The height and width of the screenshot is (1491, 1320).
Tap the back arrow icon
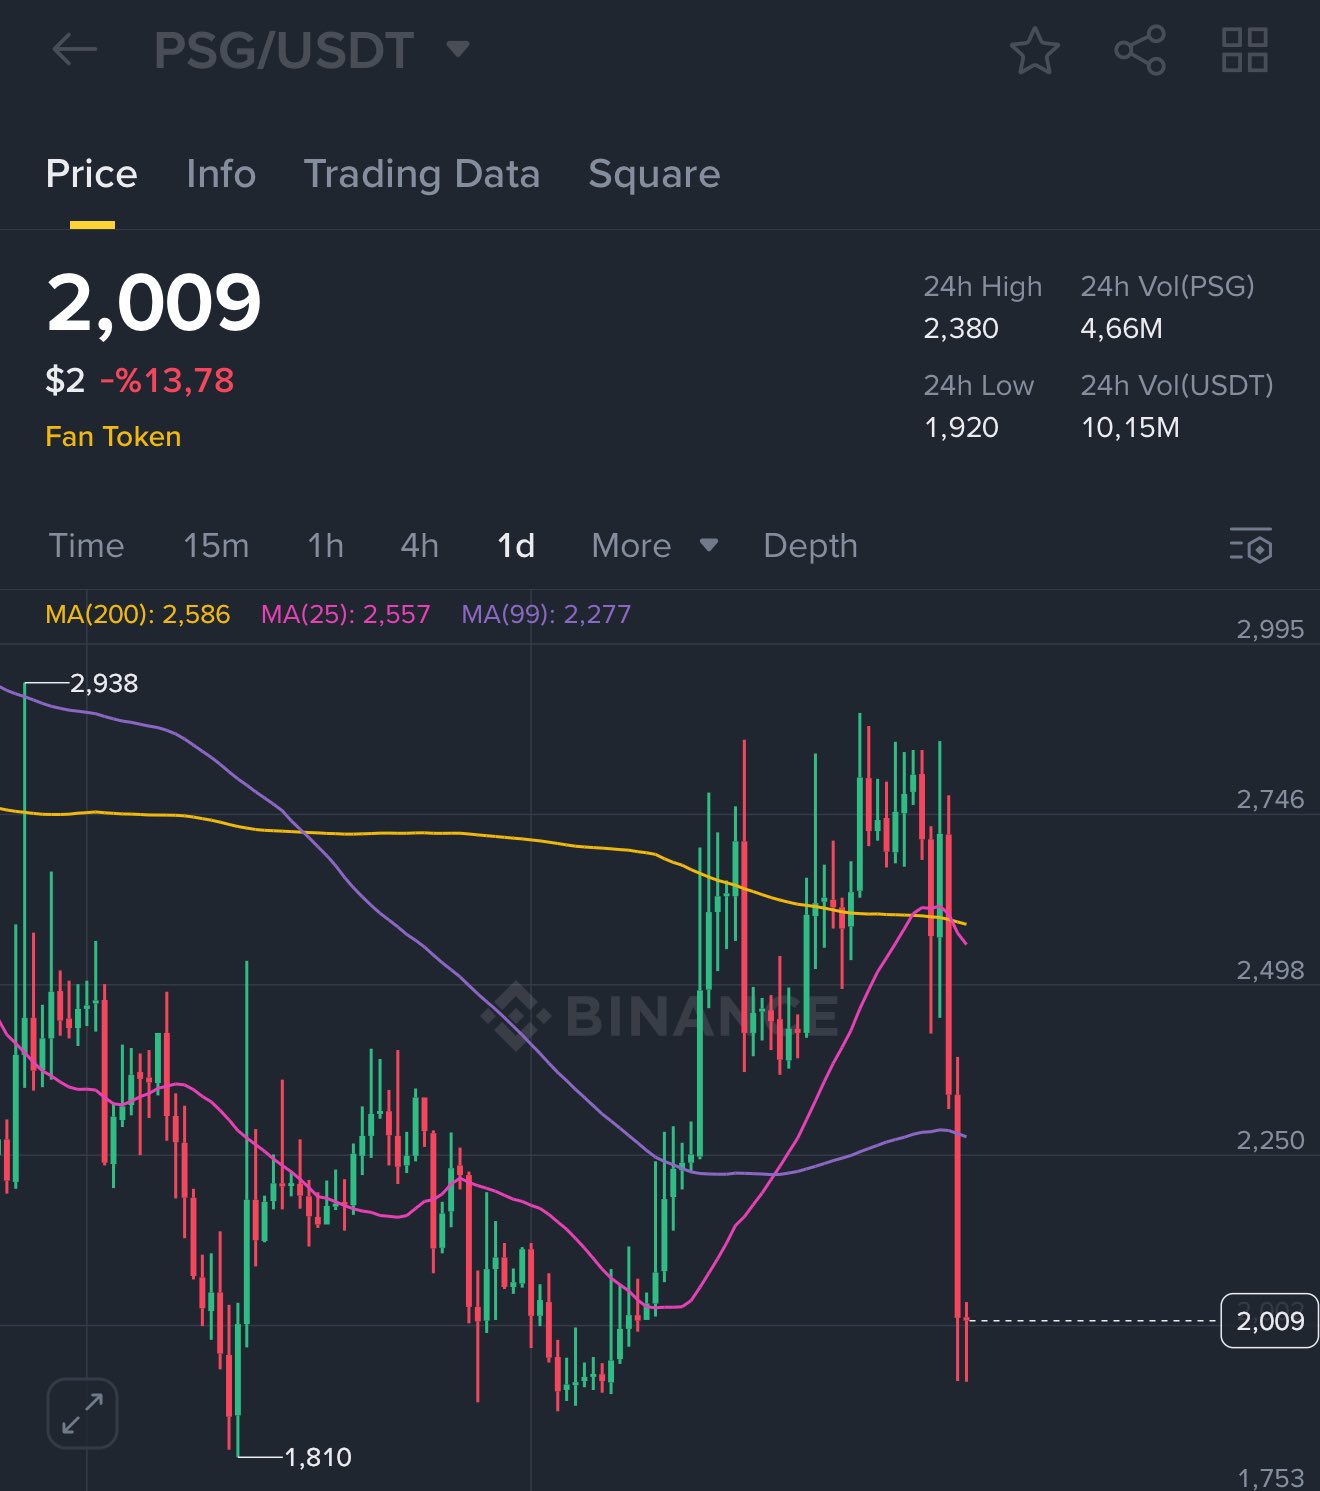(x=75, y=49)
